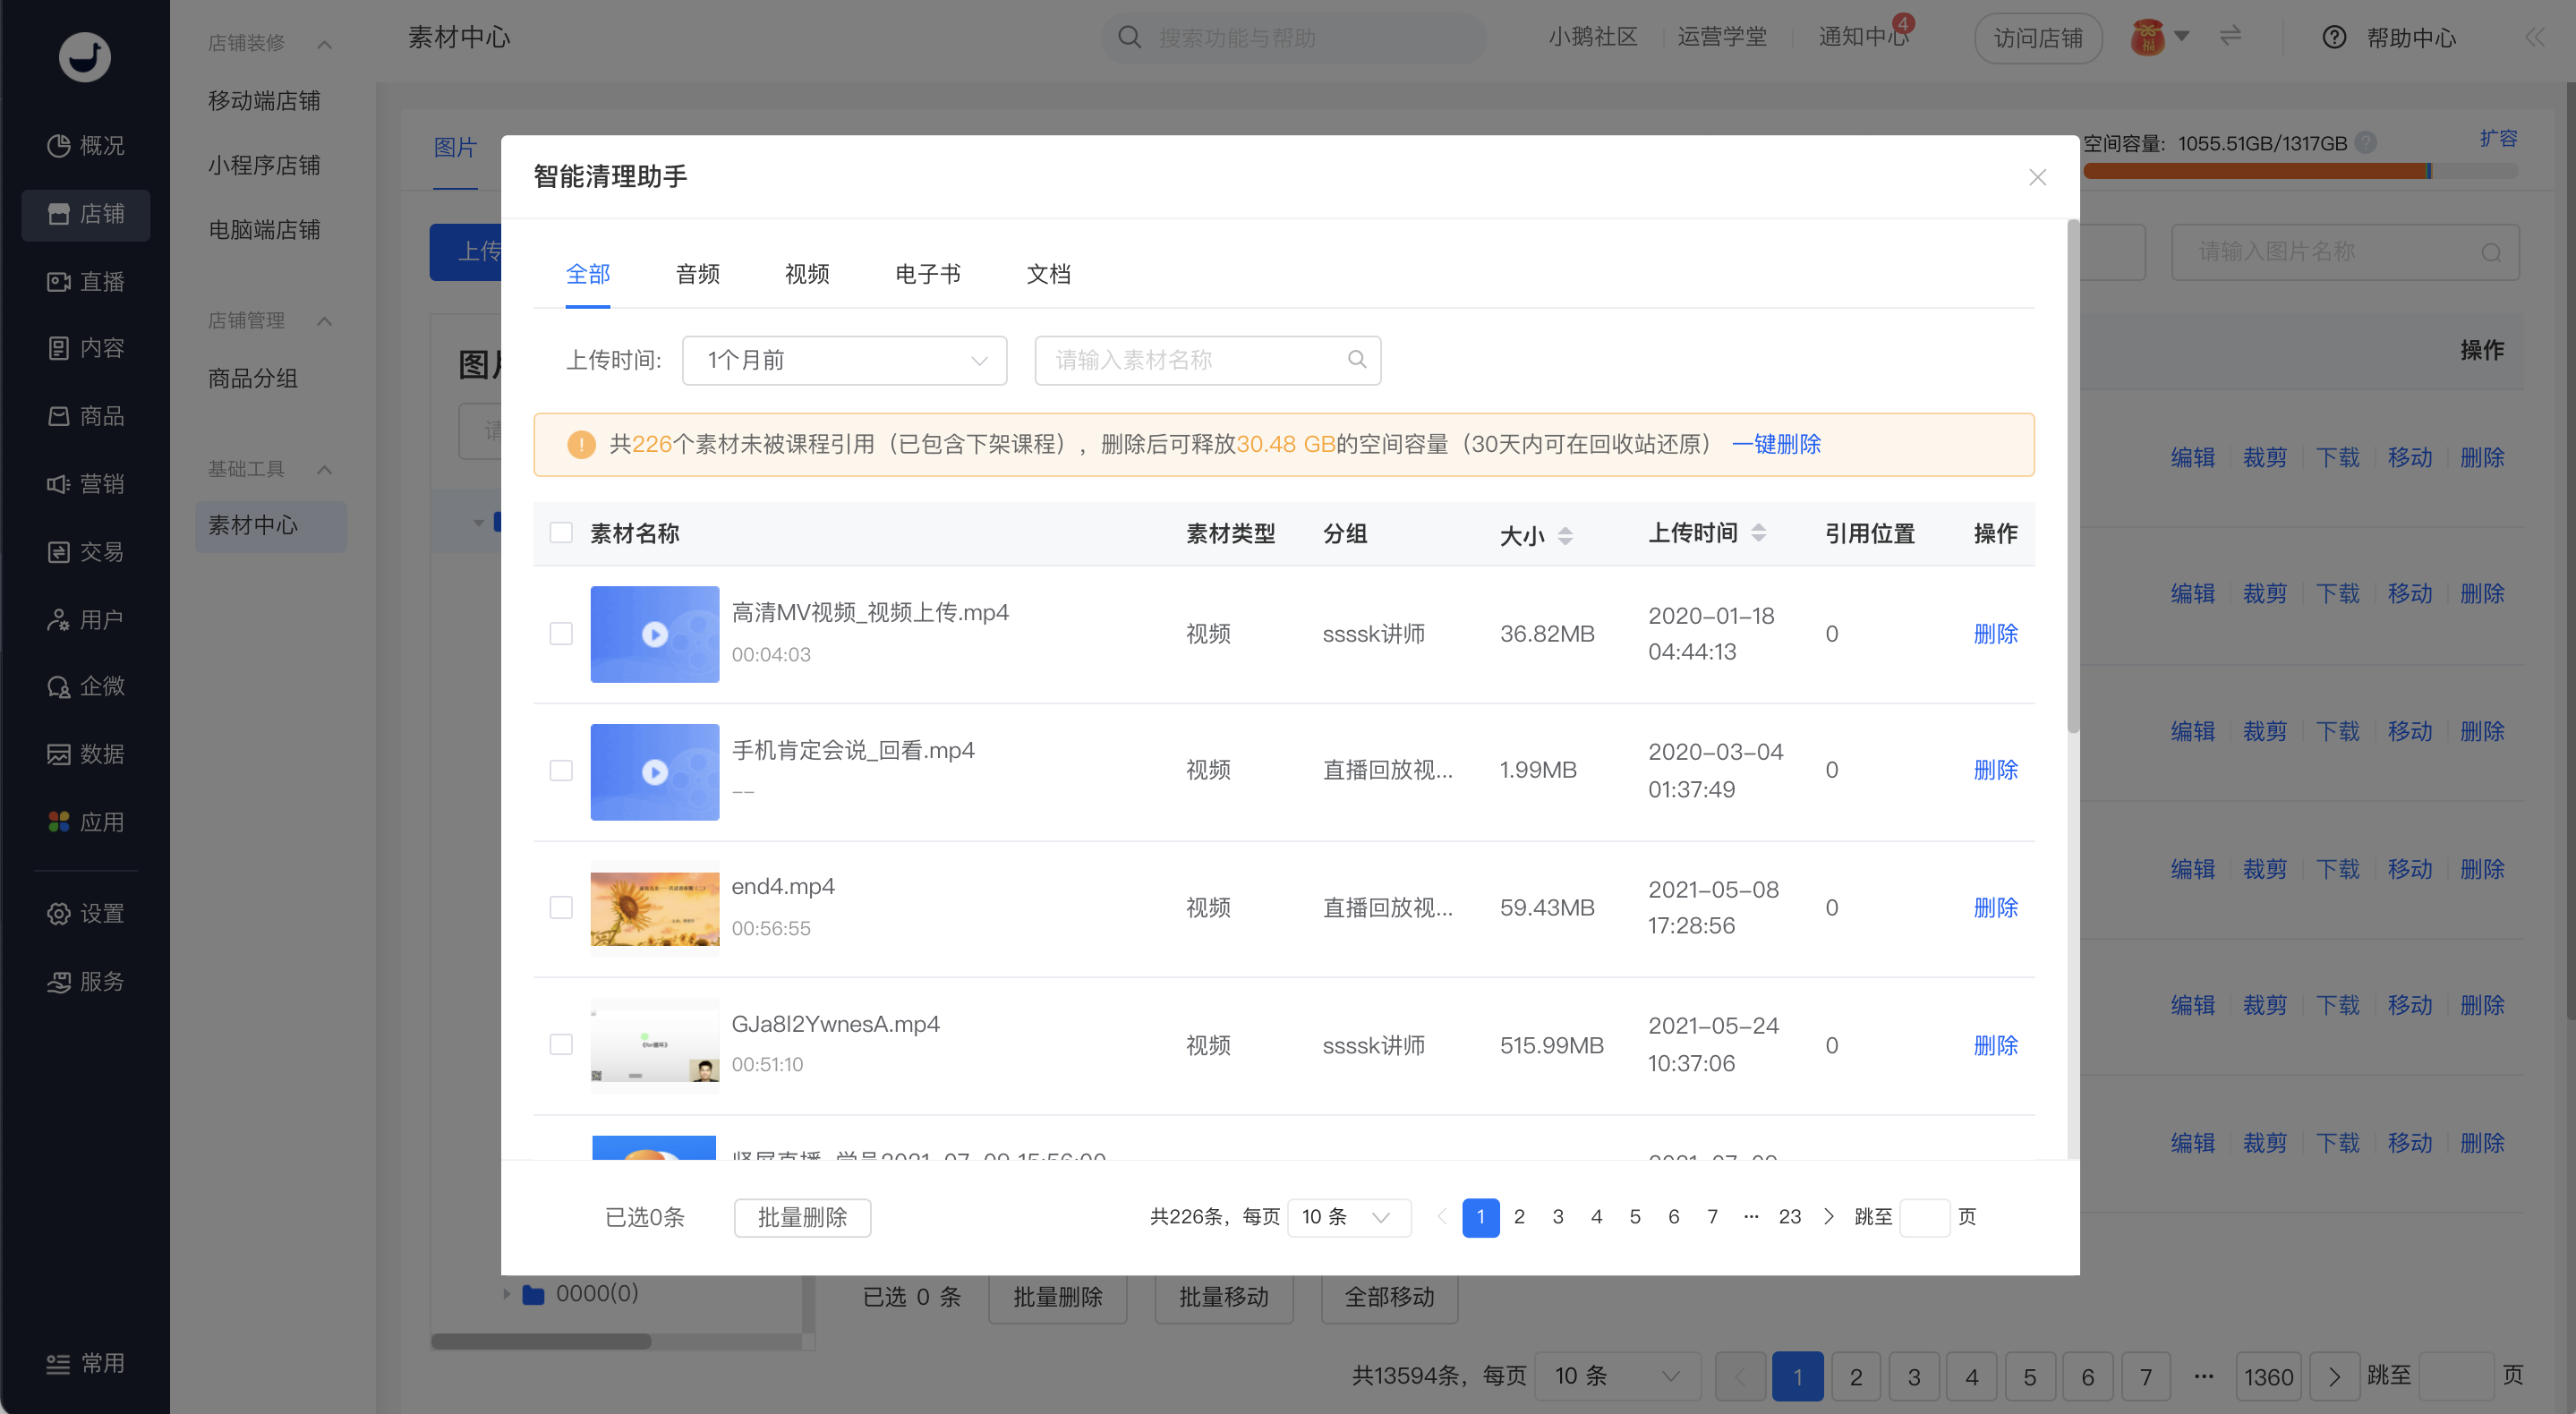This screenshot has width=2576, height=1414.
Task: Collapse the 店铺管理 section chevron
Action: click(324, 321)
